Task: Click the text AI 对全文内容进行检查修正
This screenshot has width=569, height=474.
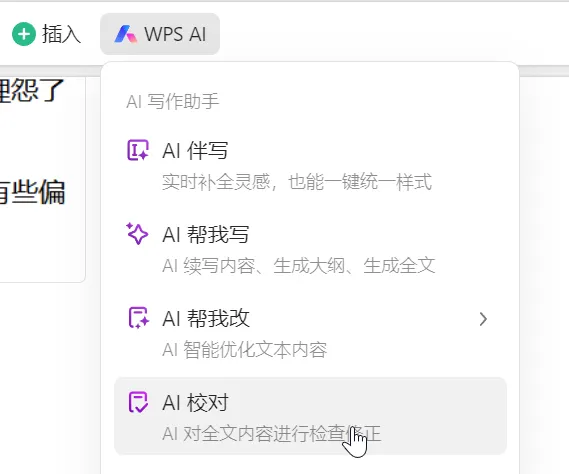Action: tap(271, 434)
